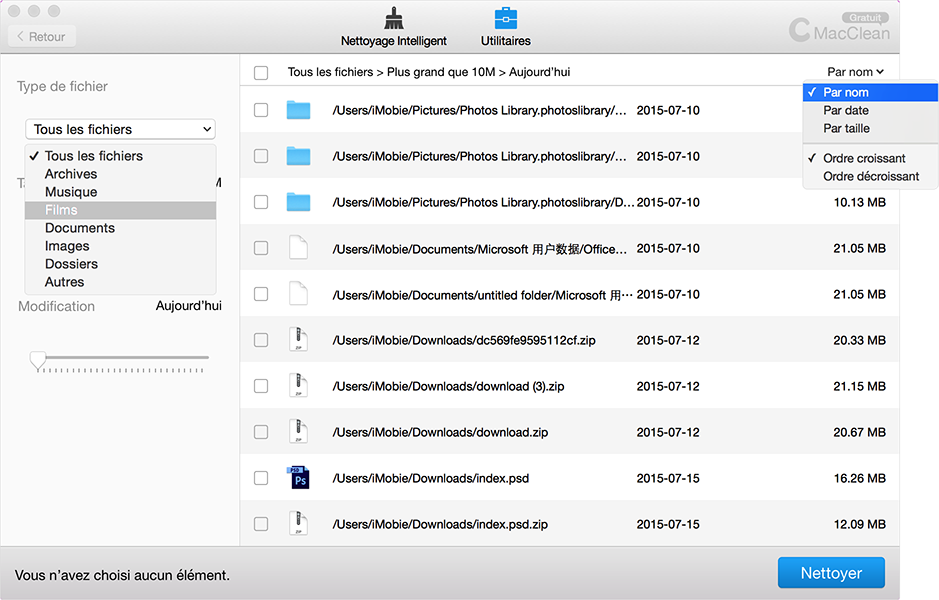Select the untitled folder file checkbox

pyautogui.click(x=261, y=294)
